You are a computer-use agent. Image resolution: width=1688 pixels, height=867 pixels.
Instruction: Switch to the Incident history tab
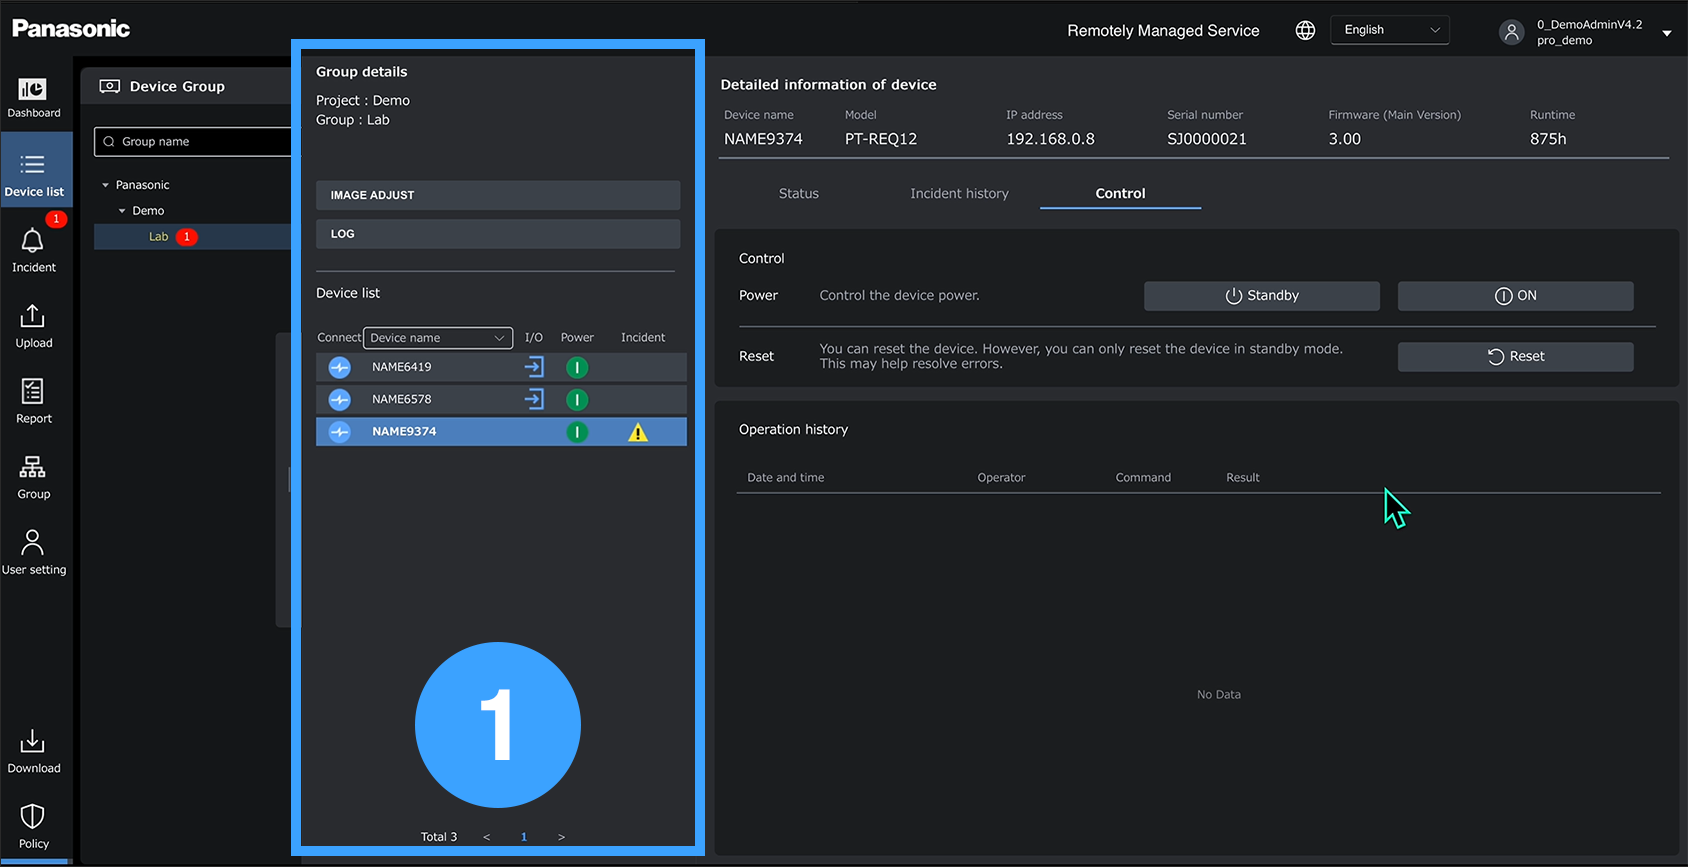[x=959, y=193]
